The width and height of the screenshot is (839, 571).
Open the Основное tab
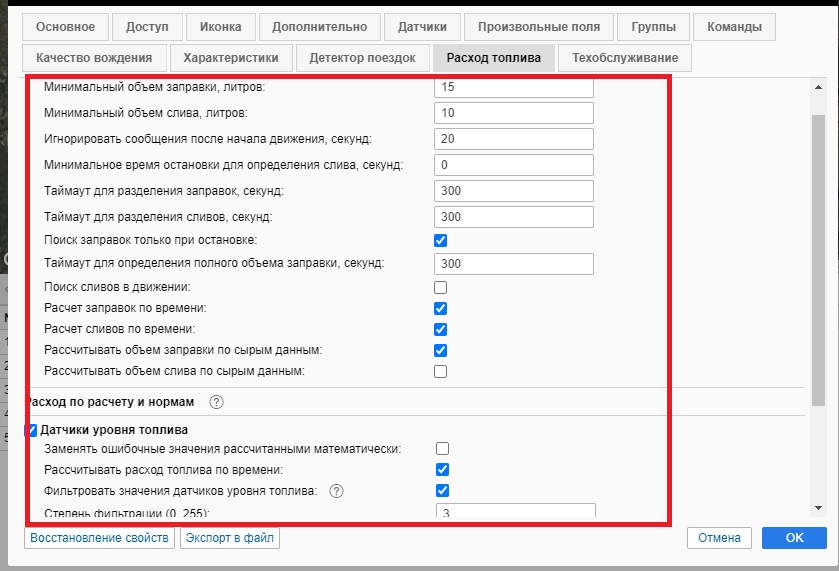pyautogui.click(x=64, y=27)
